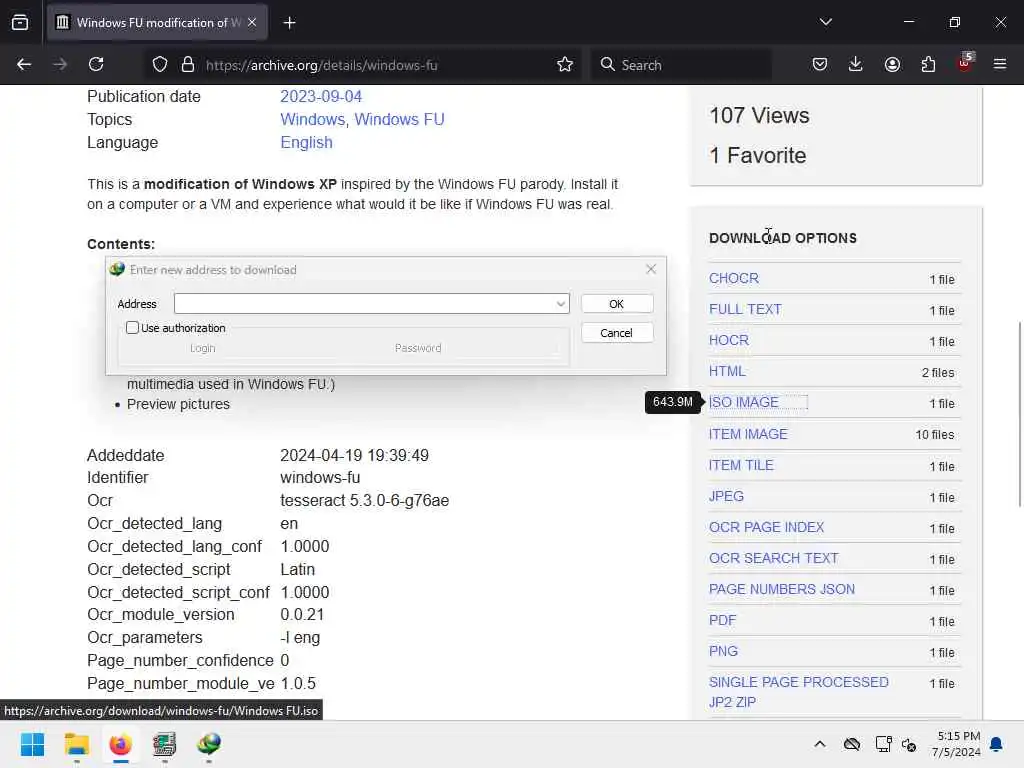Open the List all tabs chevron

(x=825, y=22)
